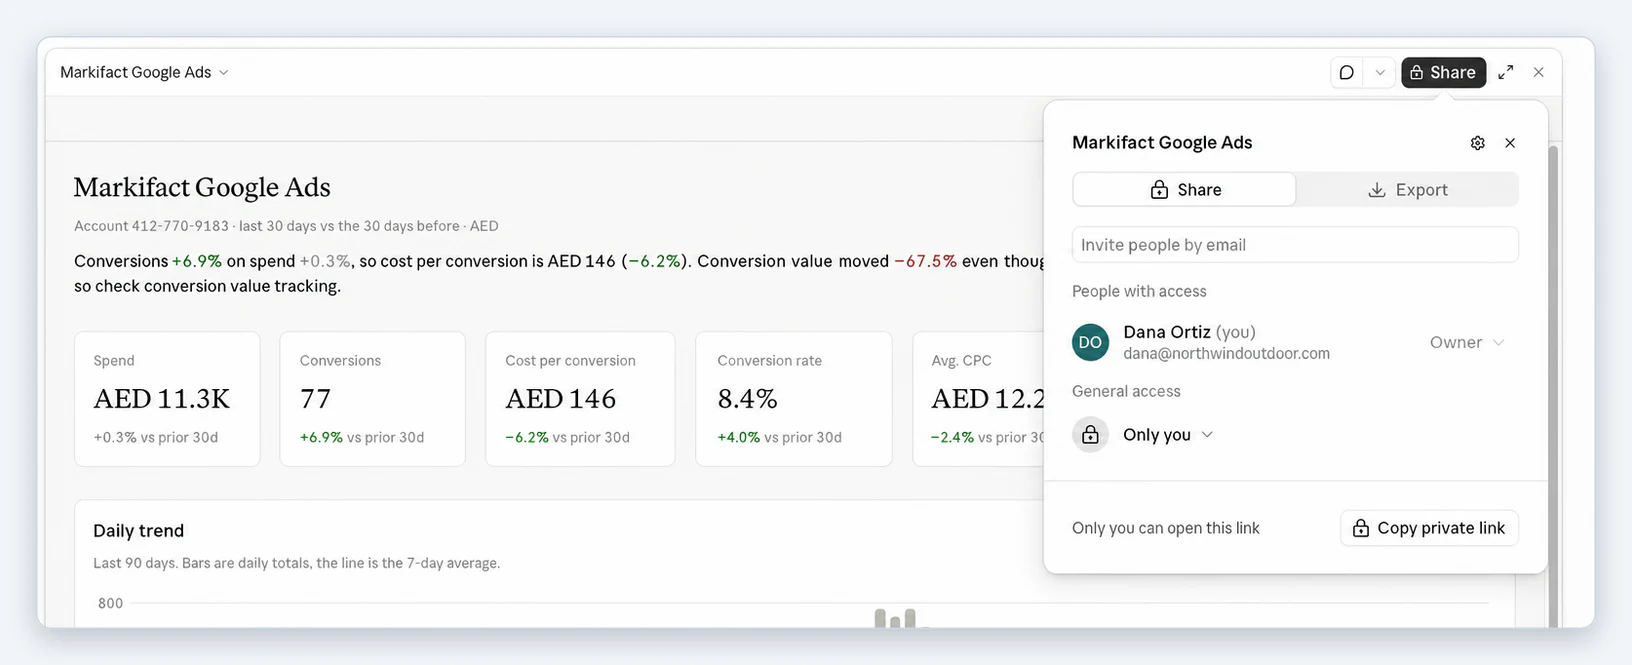
Task: Click the dark Share button in header
Action: tap(1443, 72)
